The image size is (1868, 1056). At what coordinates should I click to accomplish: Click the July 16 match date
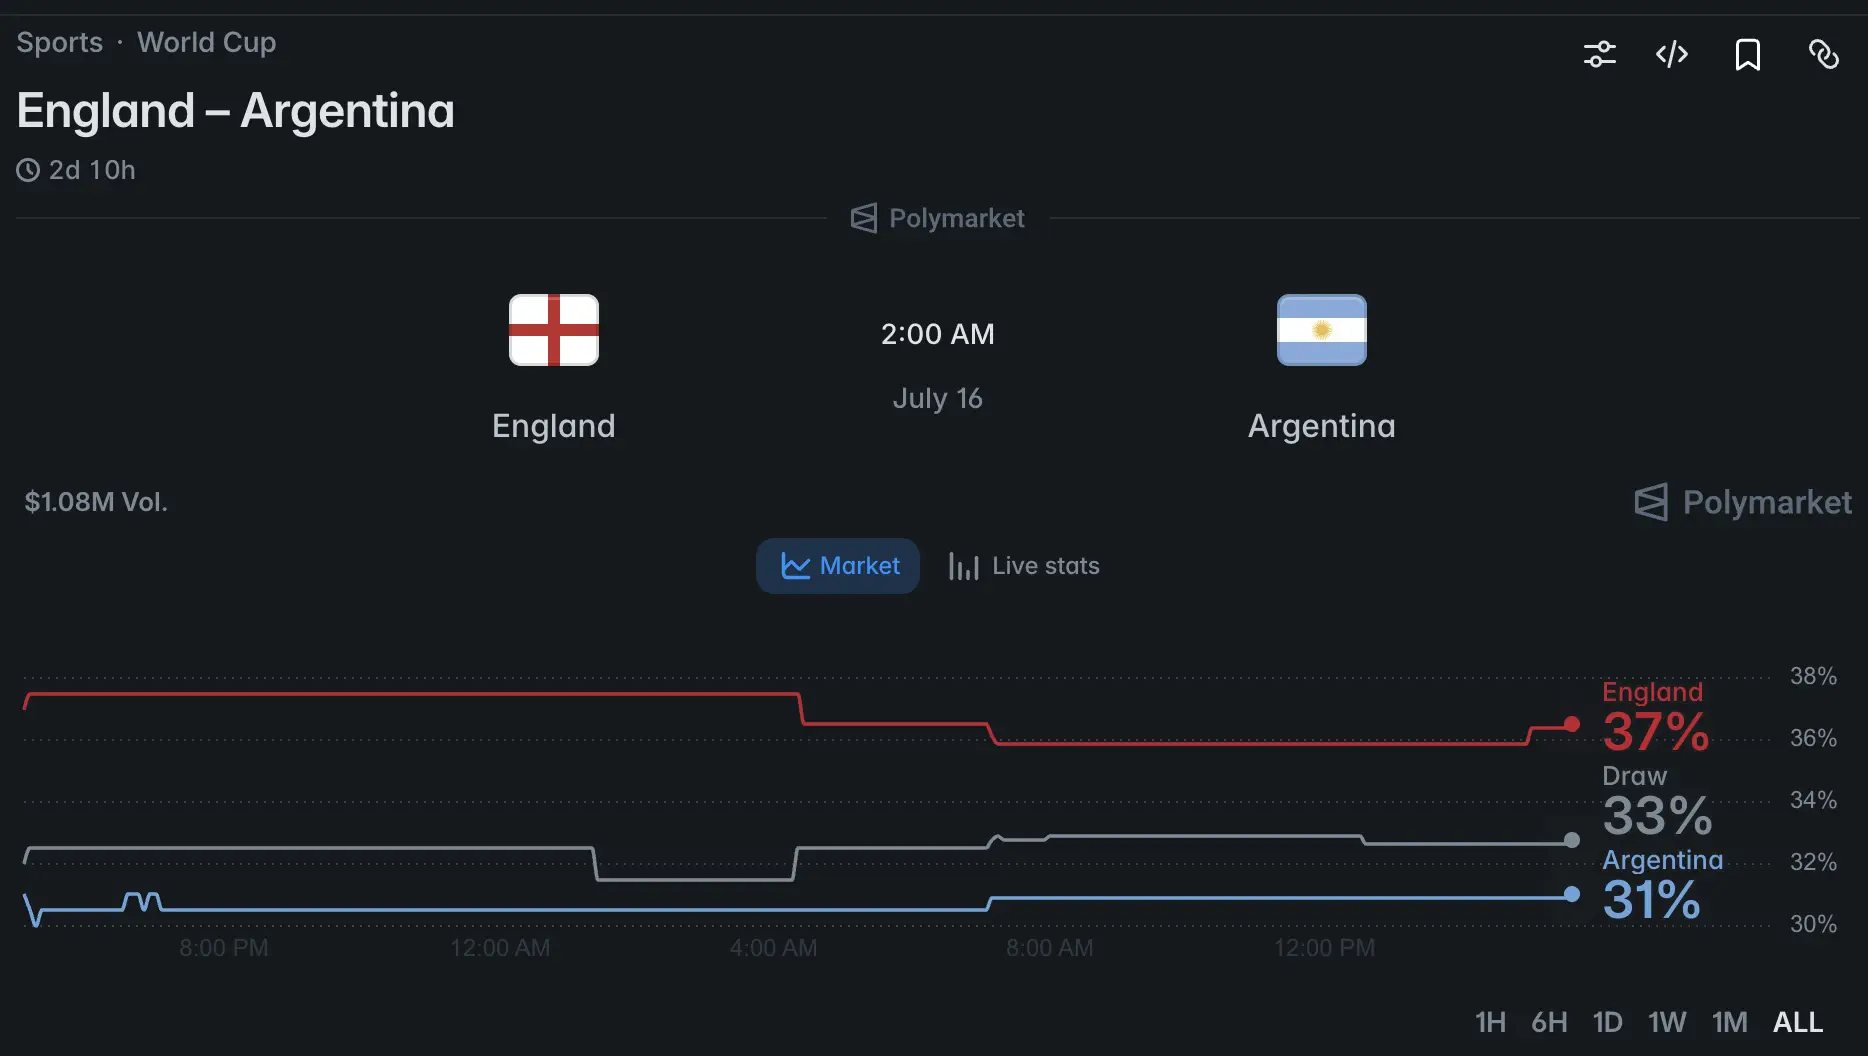pos(938,398)
